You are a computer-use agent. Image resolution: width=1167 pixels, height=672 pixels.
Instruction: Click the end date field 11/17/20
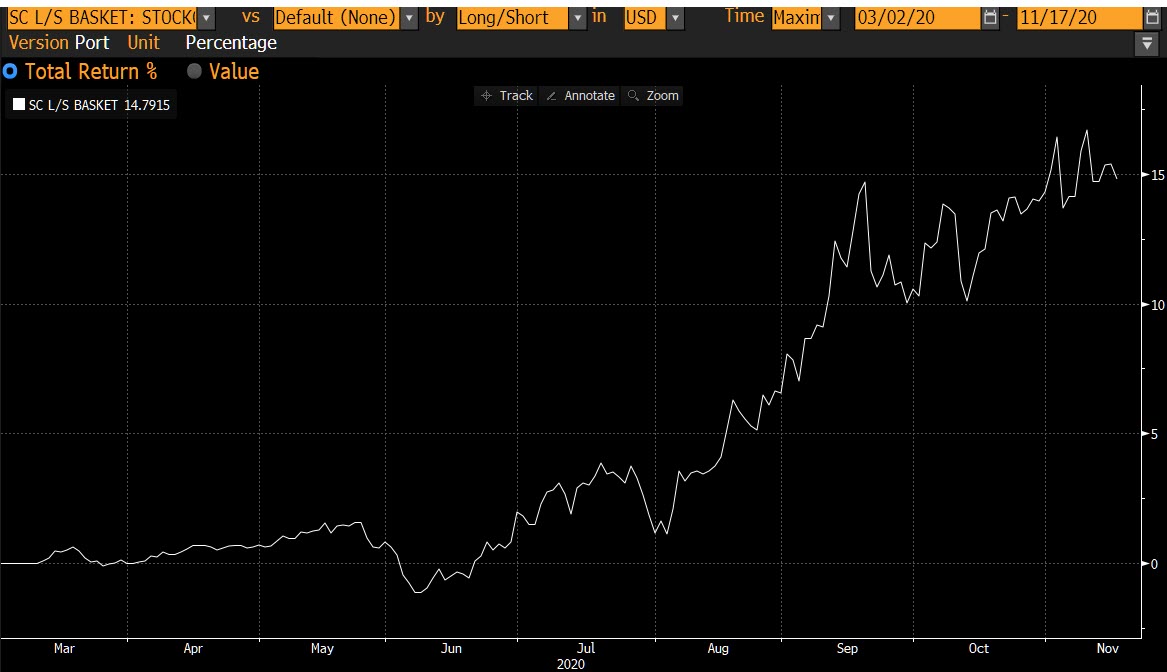point(1077,18)
